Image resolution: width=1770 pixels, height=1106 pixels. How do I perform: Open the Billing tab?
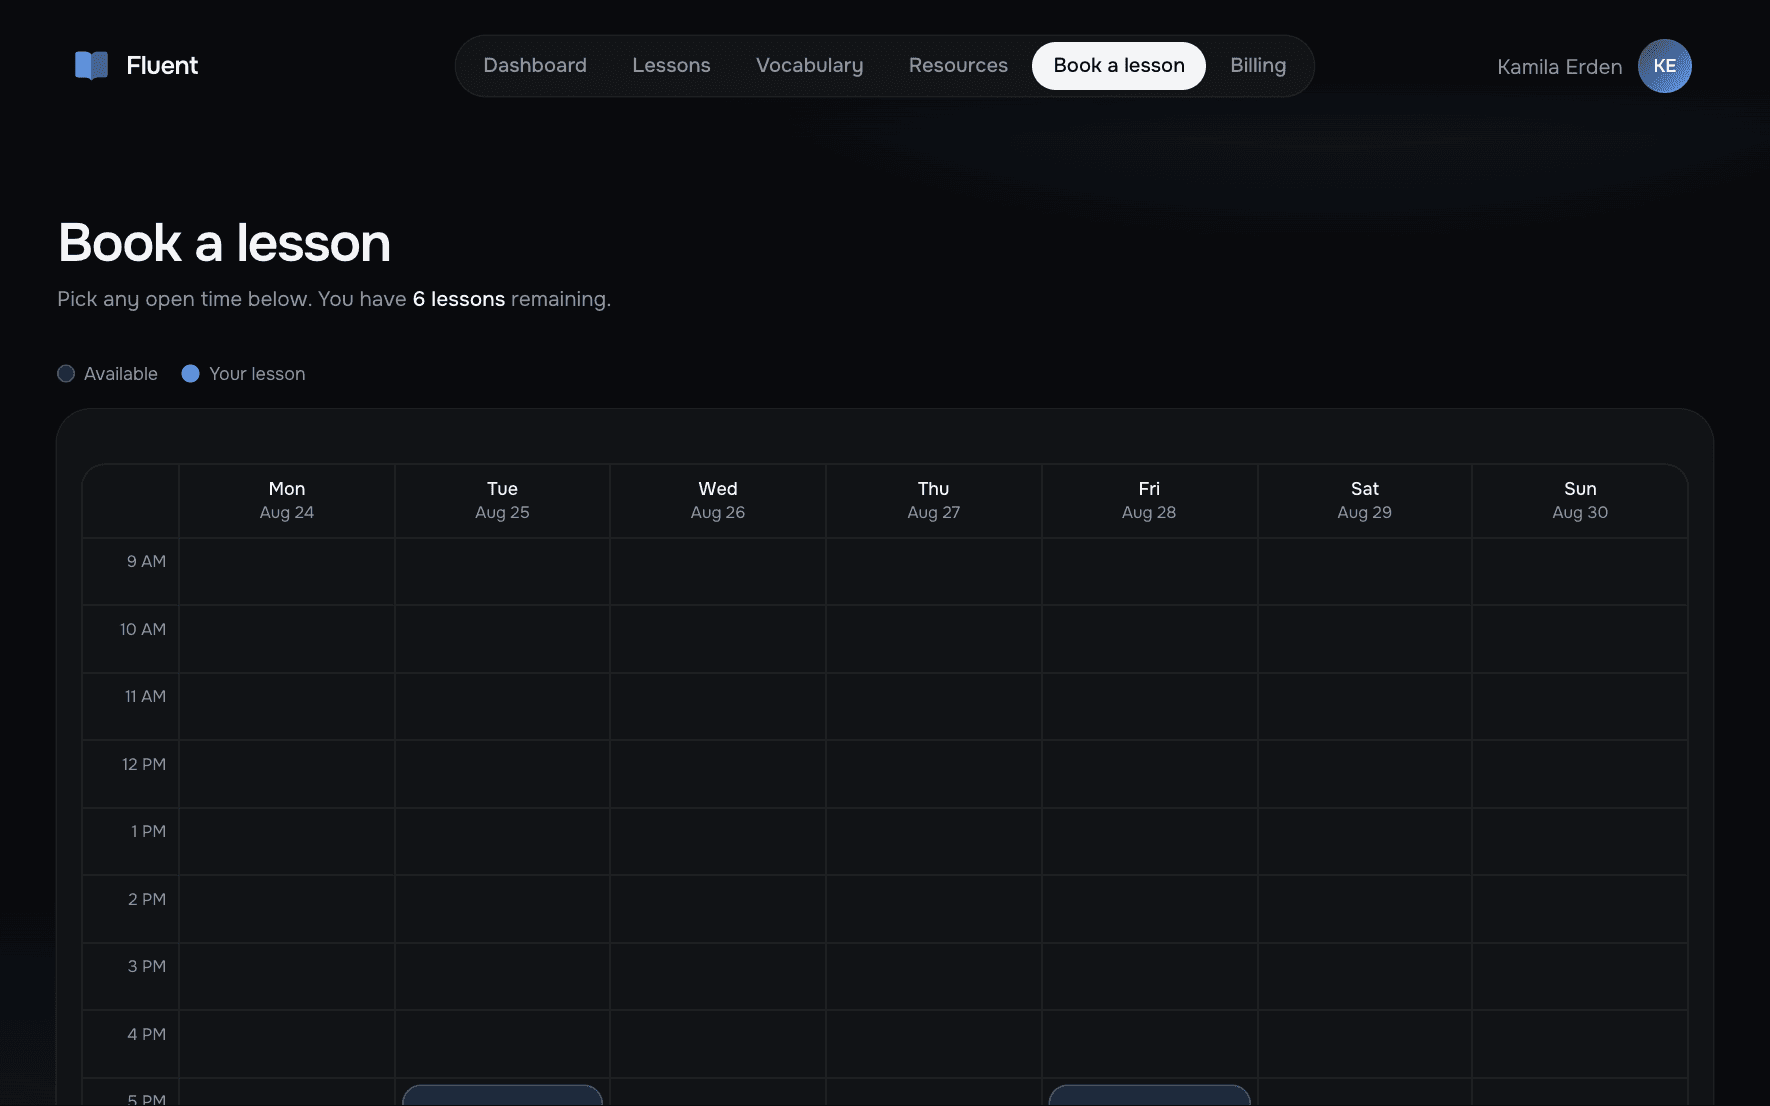(1258, 66)
